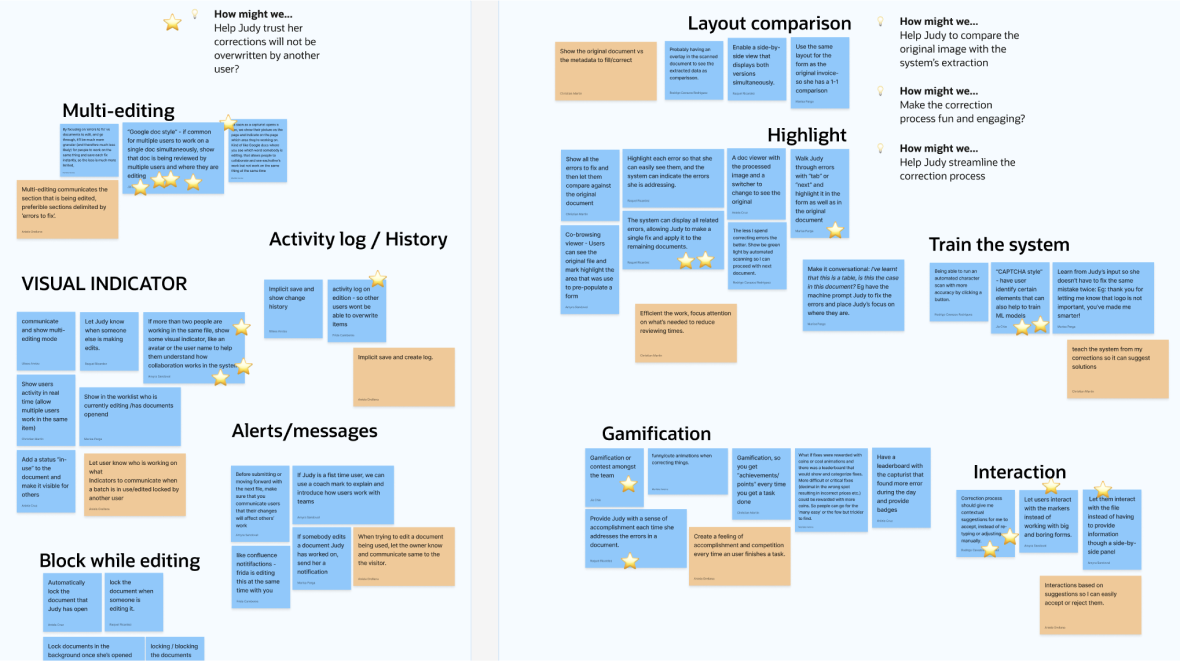Image resolution: width=1180 pixels, height=661 pixels.
Task: Select the 'Enable a side-by-side view' note
Action: pyautogui.click(x=757, y=71)
